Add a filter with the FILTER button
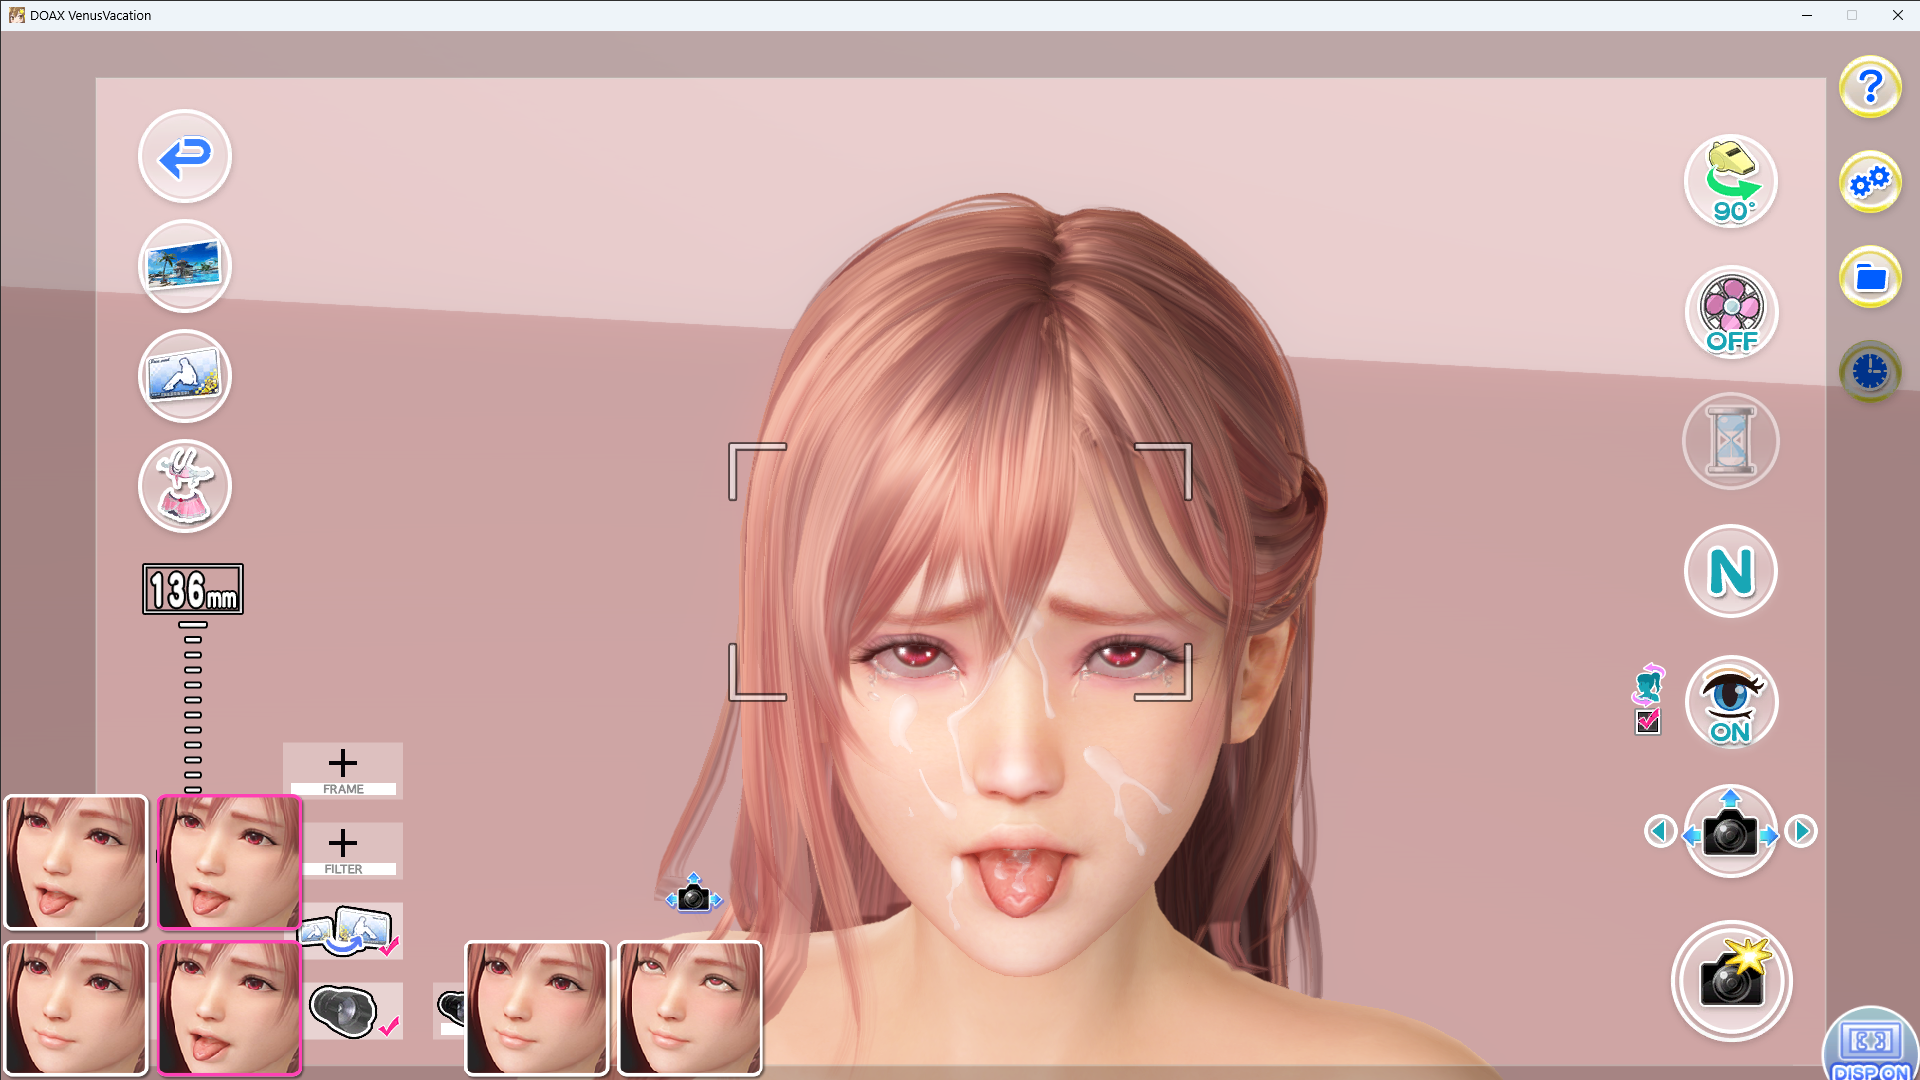The height and width of the screenshot is (1080, 1920). pos(343,851)
